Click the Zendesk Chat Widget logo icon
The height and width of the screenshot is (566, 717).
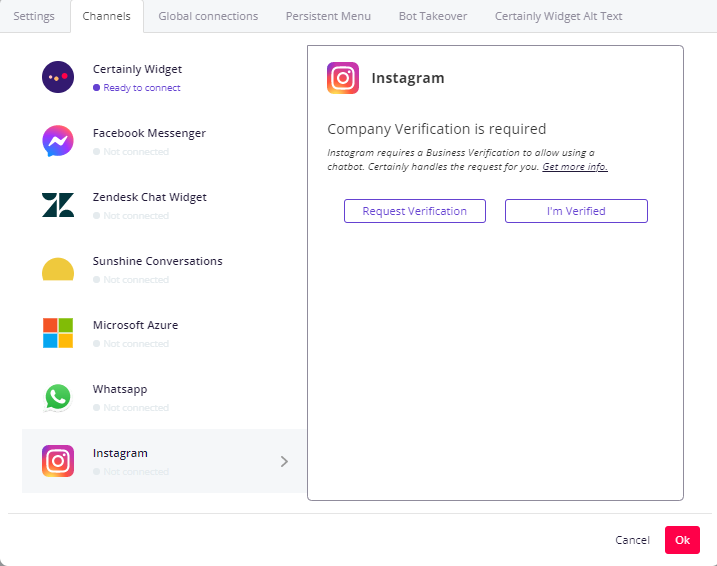point(58,205)
